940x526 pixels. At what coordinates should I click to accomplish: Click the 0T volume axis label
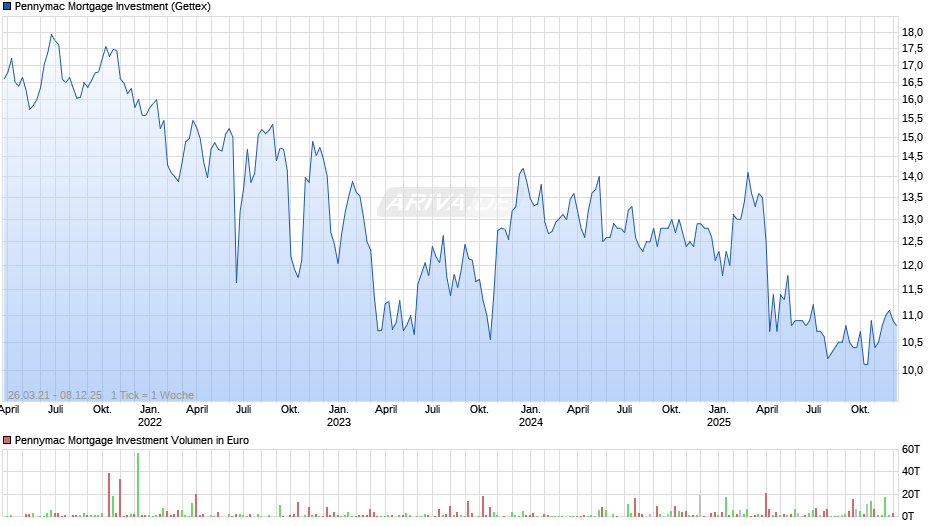(908, 516)
